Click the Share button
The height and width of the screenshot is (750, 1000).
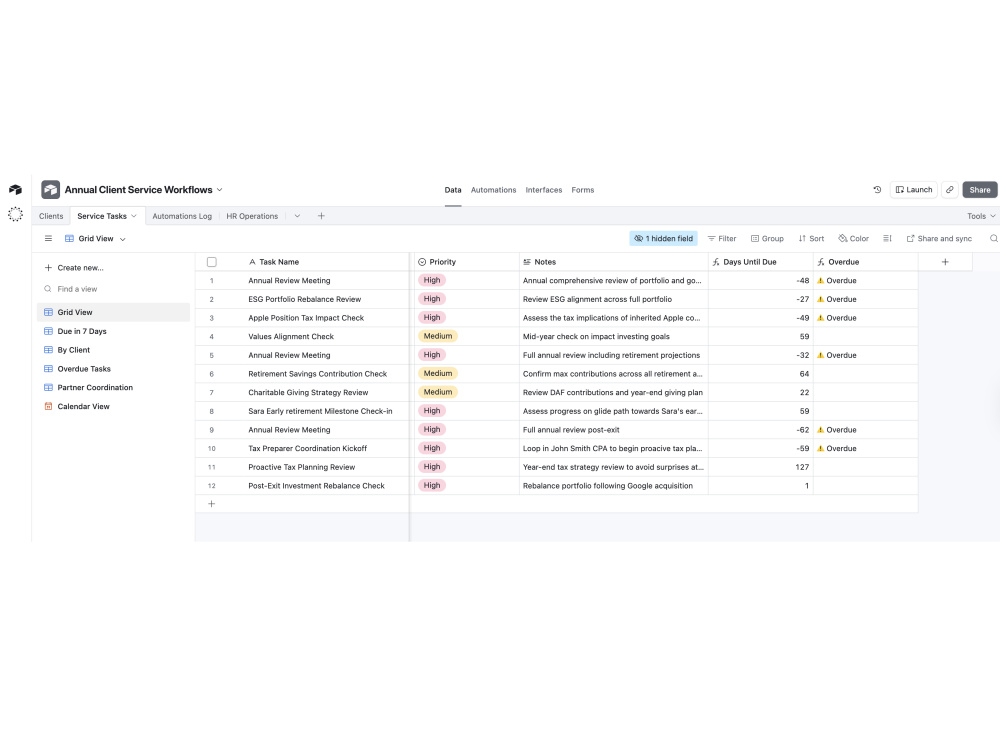[980, 189]
